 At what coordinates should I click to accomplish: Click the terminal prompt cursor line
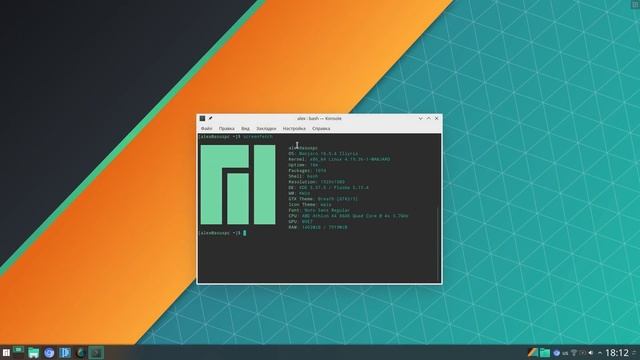tap(222, 233)
